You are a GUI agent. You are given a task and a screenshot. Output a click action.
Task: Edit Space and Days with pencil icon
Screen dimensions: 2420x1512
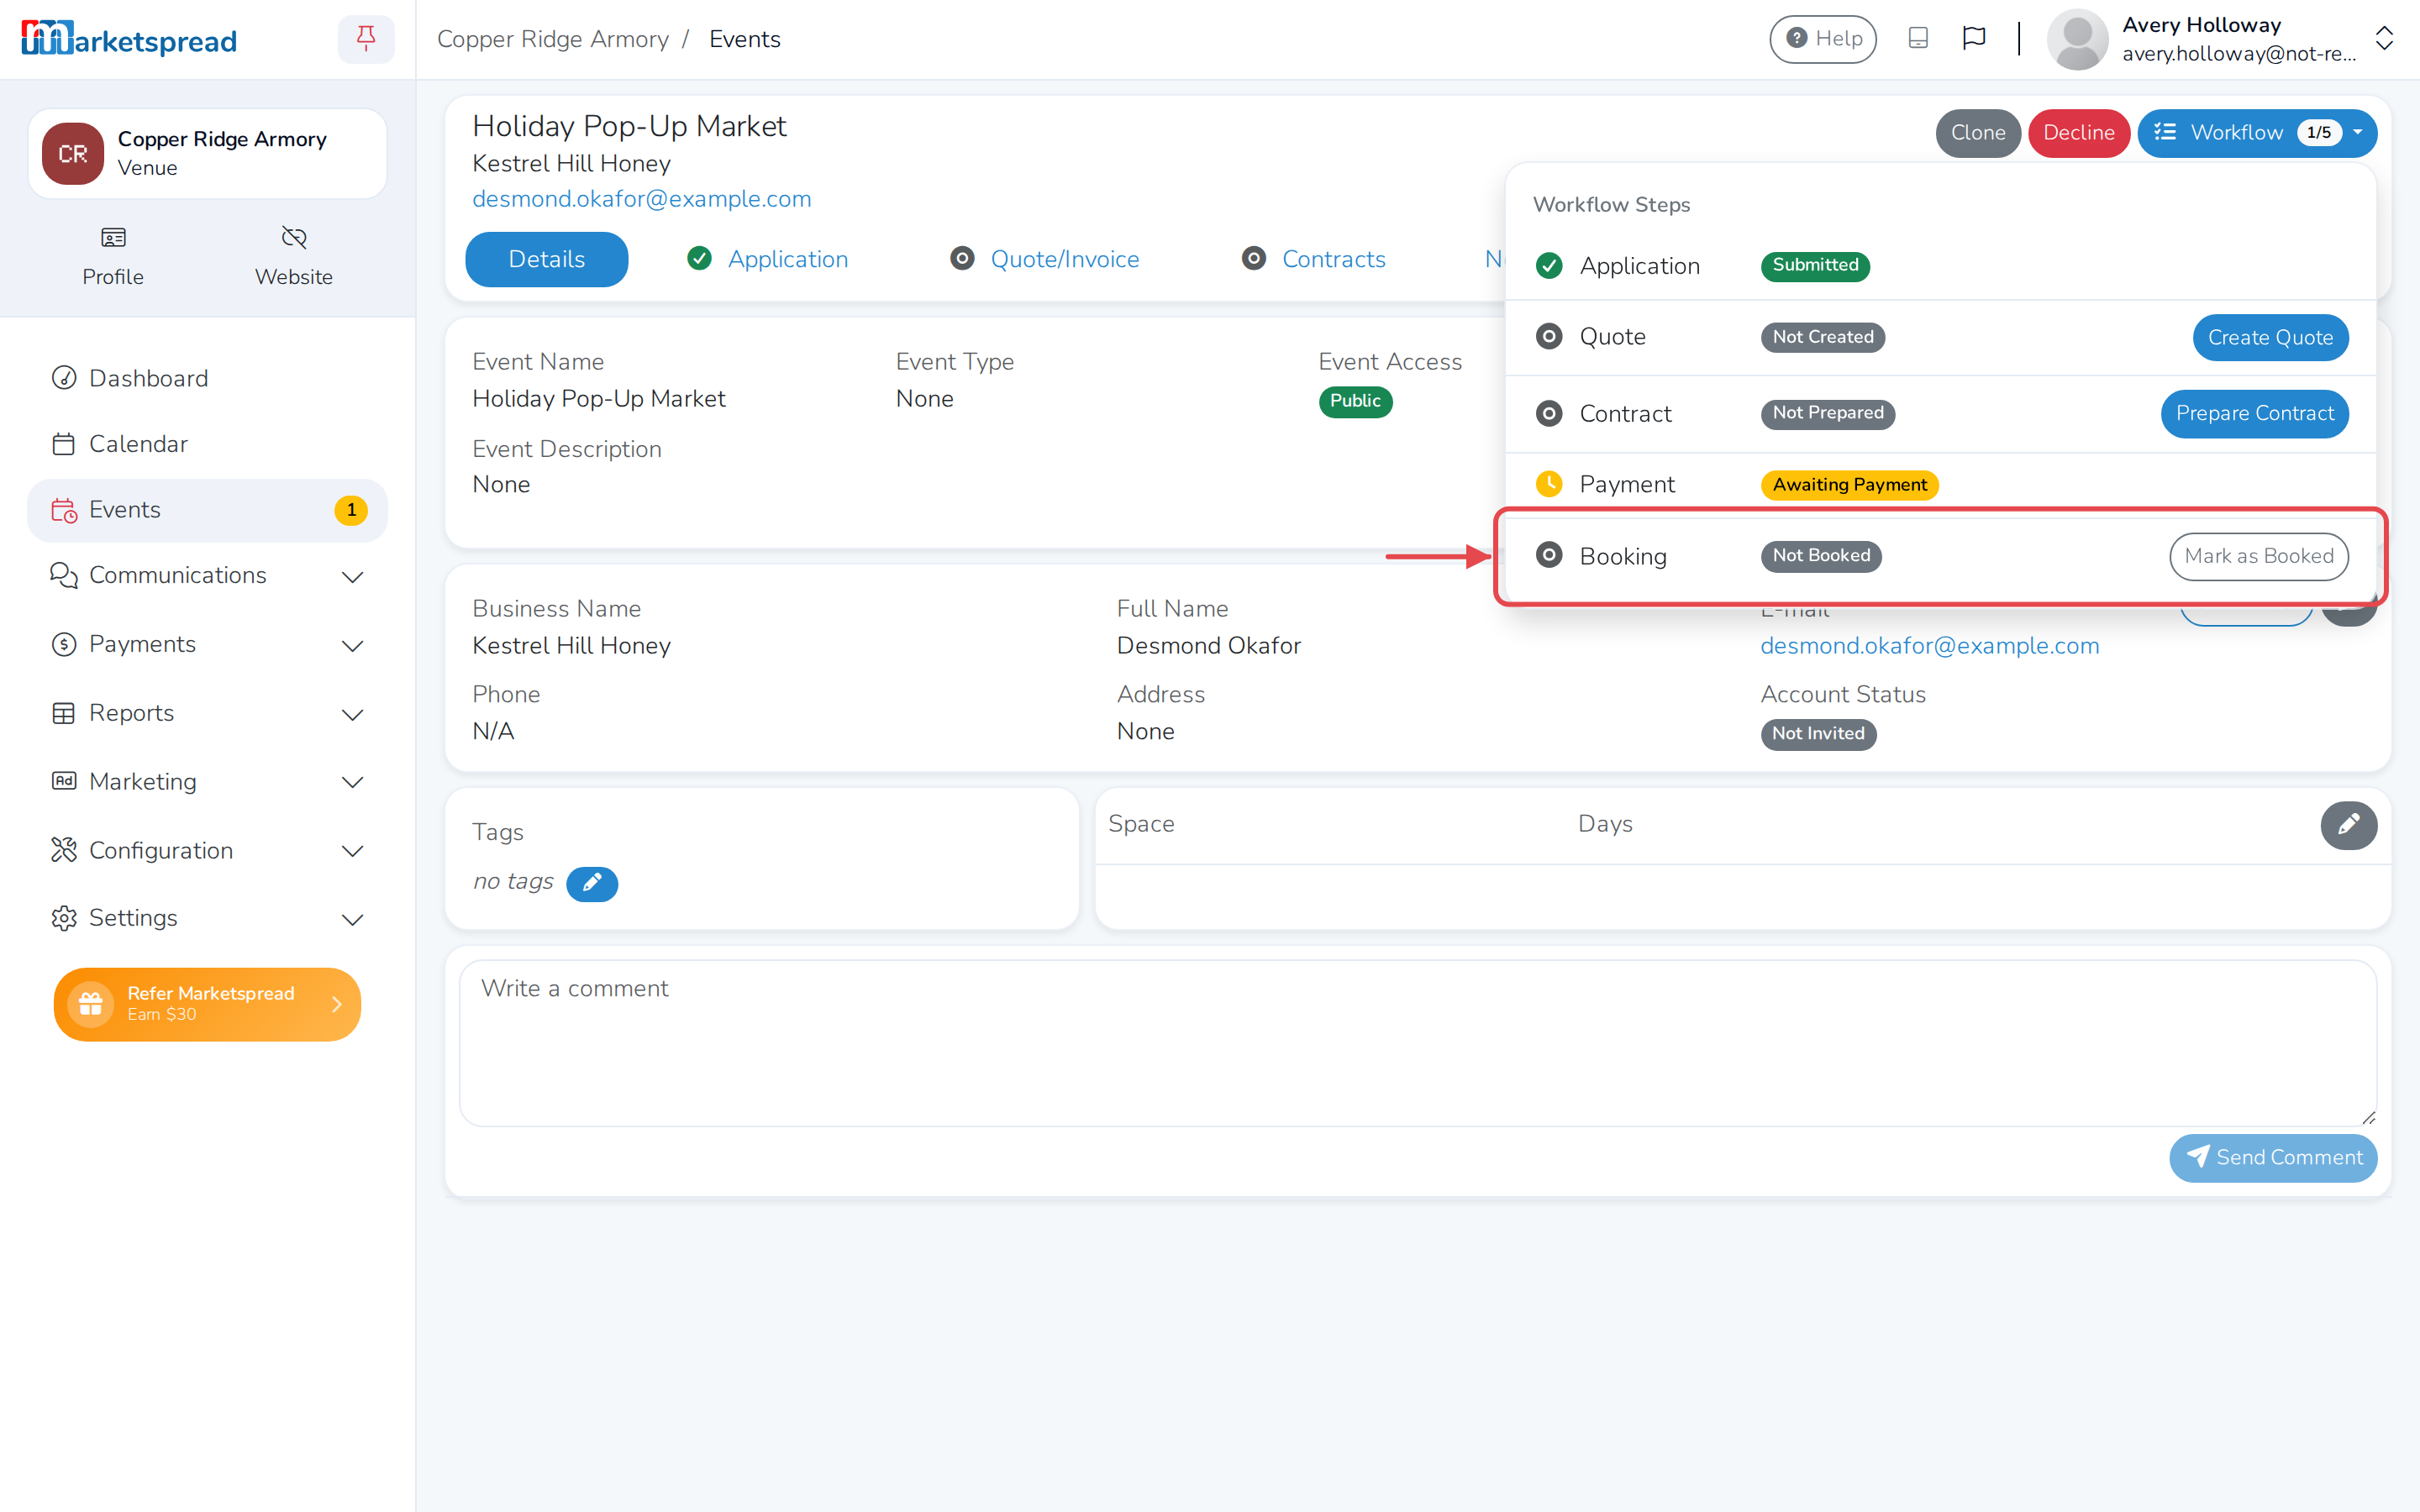[x=2348, y=825]
